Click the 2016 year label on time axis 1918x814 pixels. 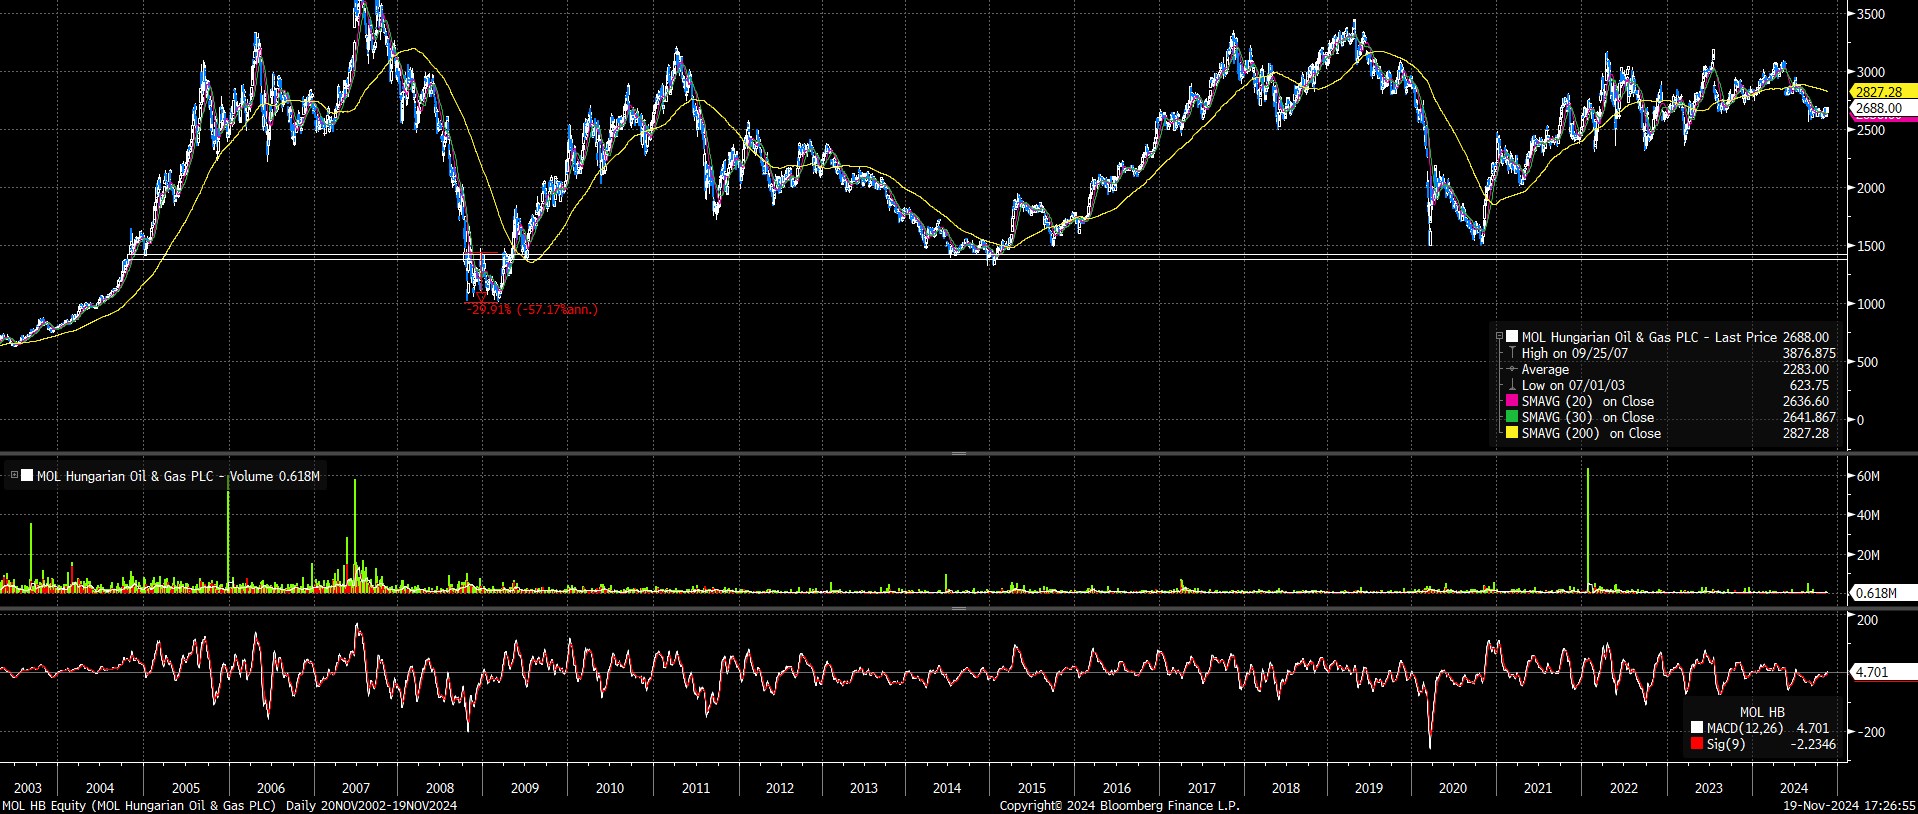(x=1117, y=788)
